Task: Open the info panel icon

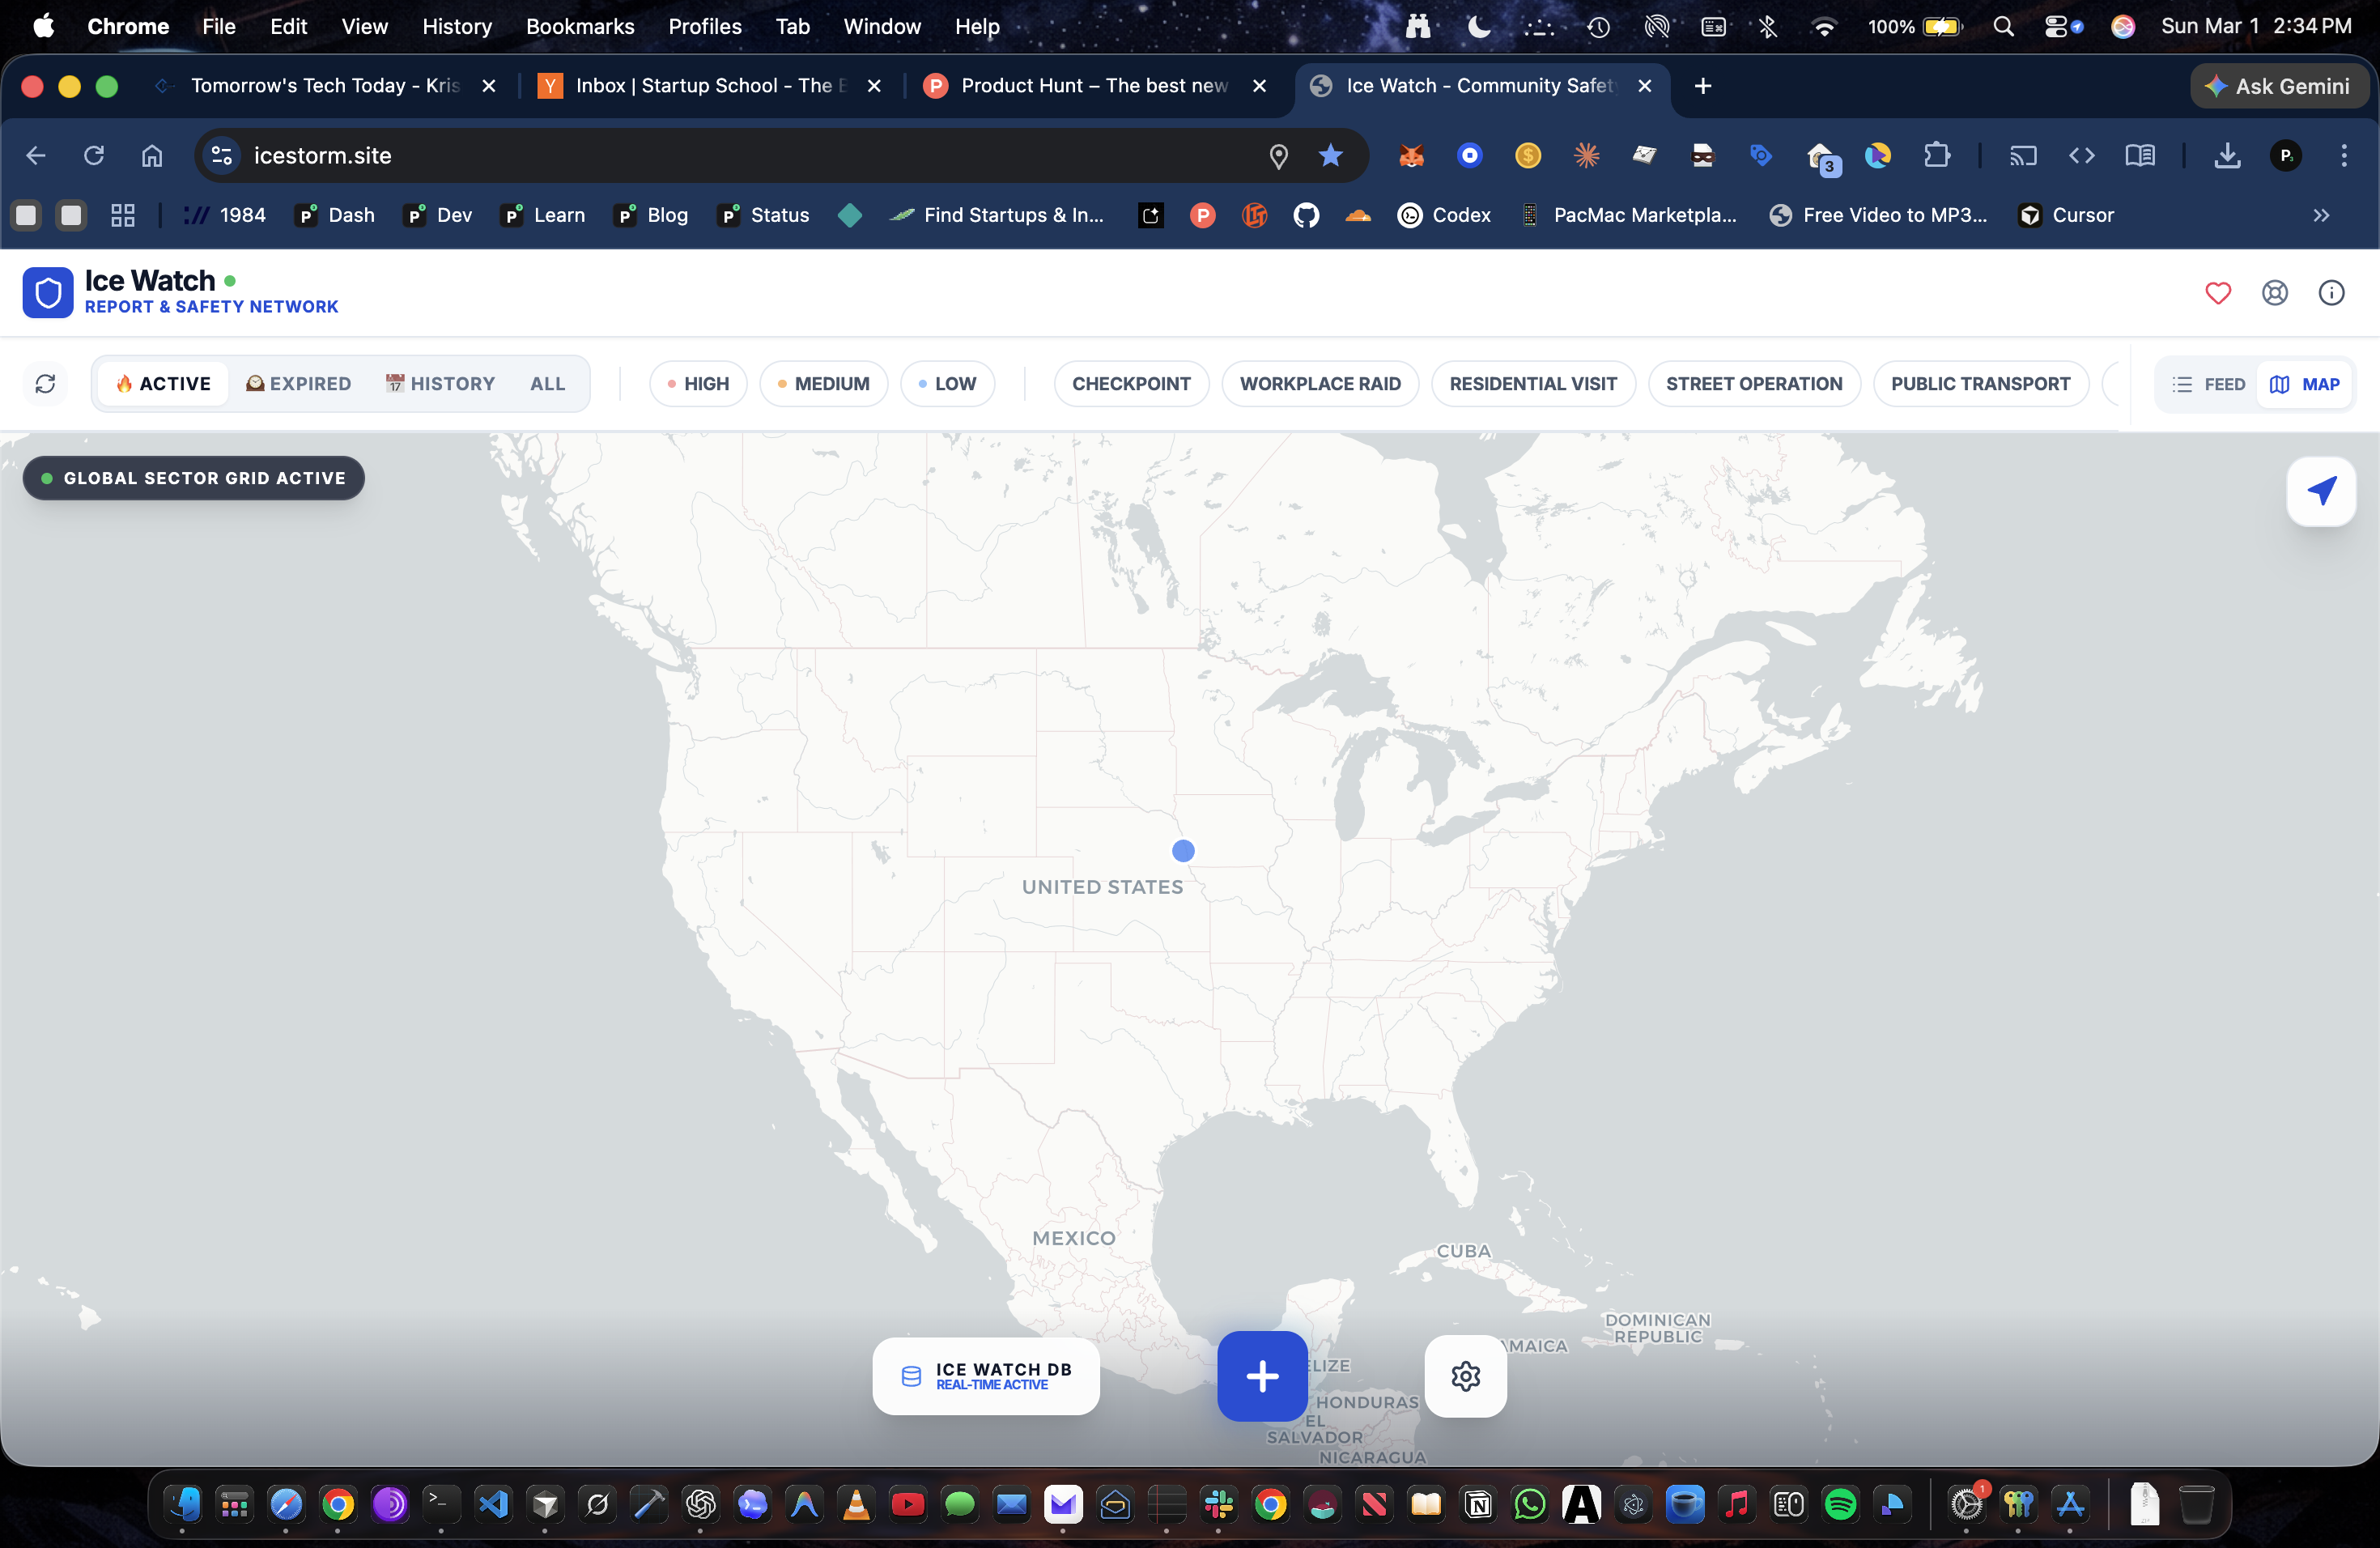Action: tap(2332, 292)
